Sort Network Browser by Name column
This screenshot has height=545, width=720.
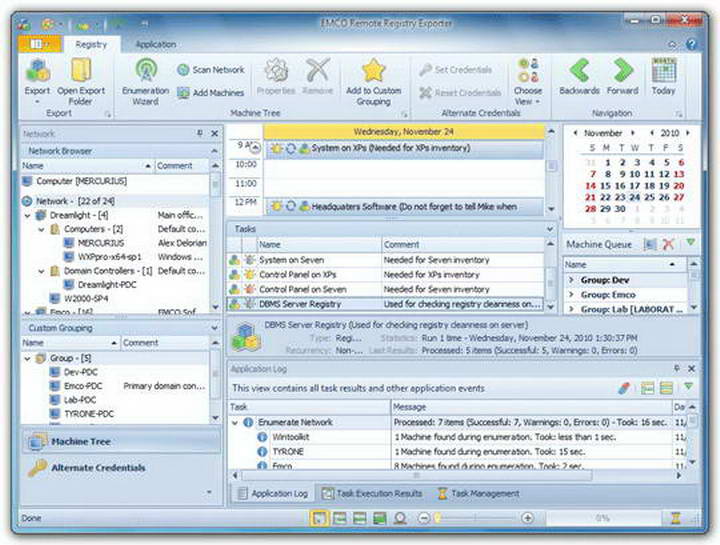click(x=87, y=165)
